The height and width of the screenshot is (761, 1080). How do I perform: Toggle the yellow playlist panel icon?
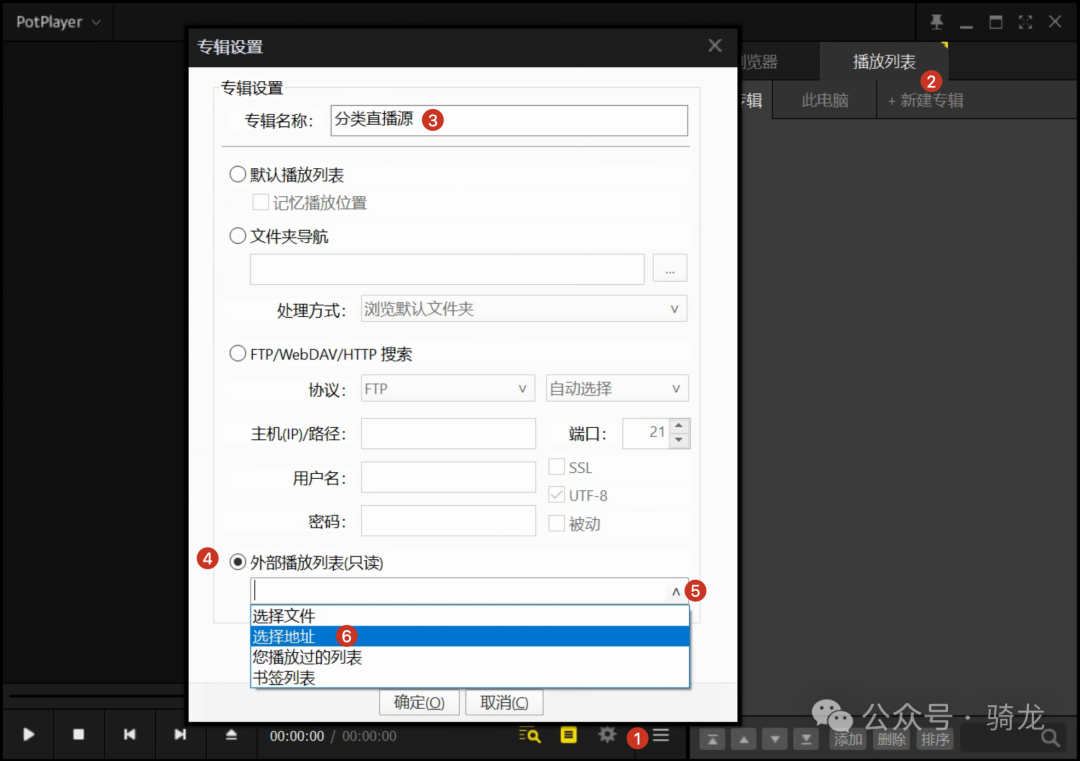[568, 735]
